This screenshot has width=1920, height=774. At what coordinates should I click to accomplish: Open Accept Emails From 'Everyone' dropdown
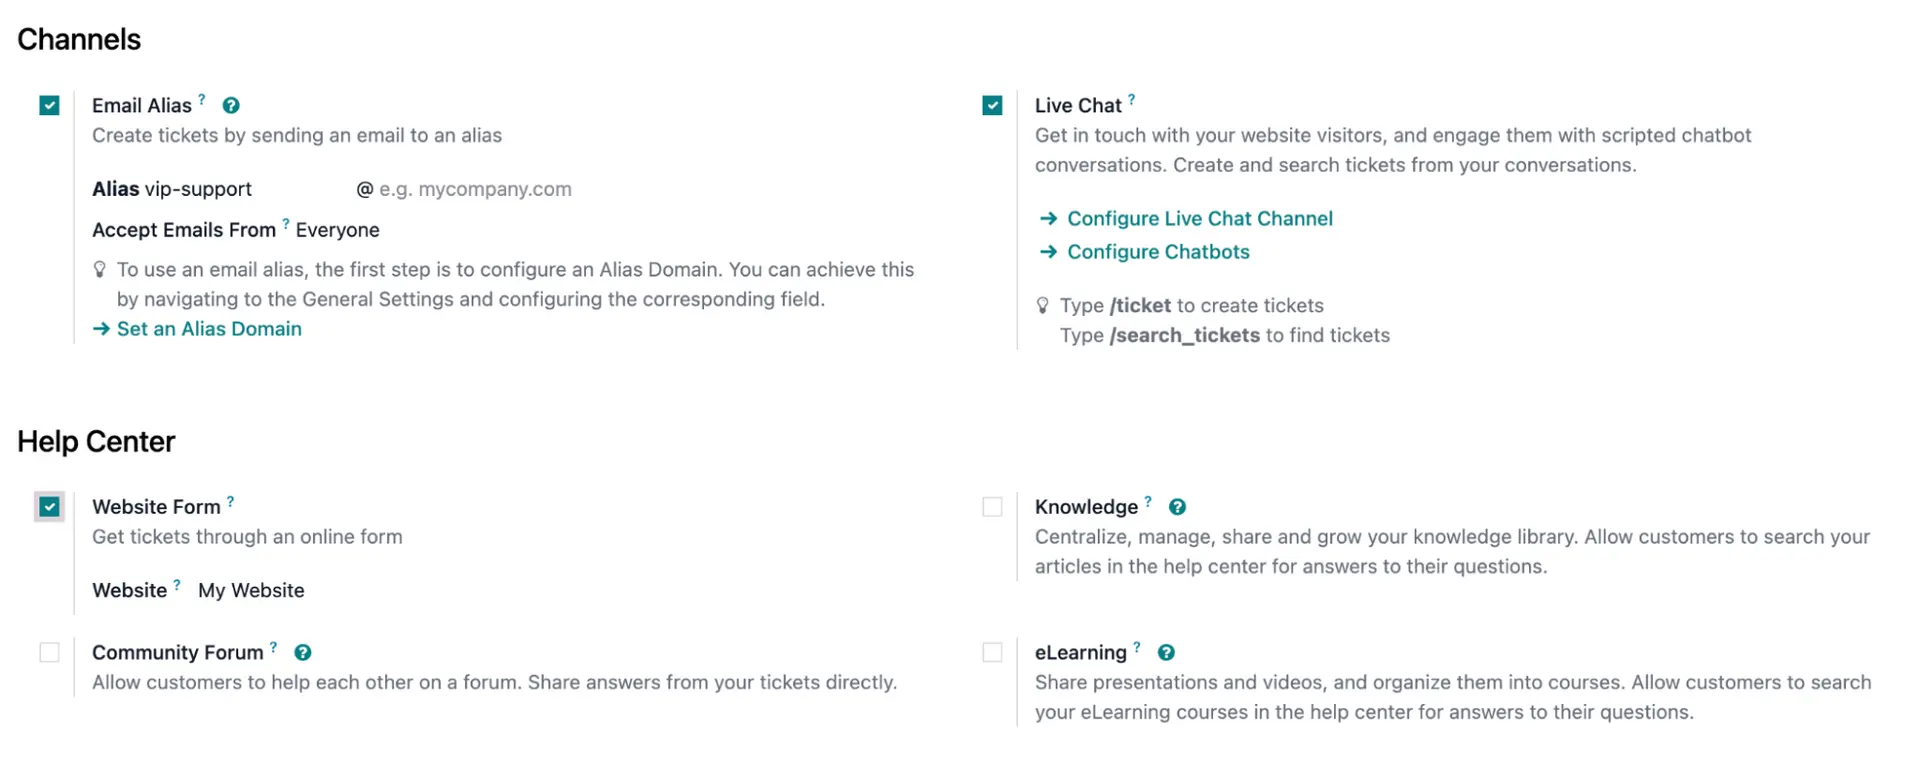[x=338, y=230]
